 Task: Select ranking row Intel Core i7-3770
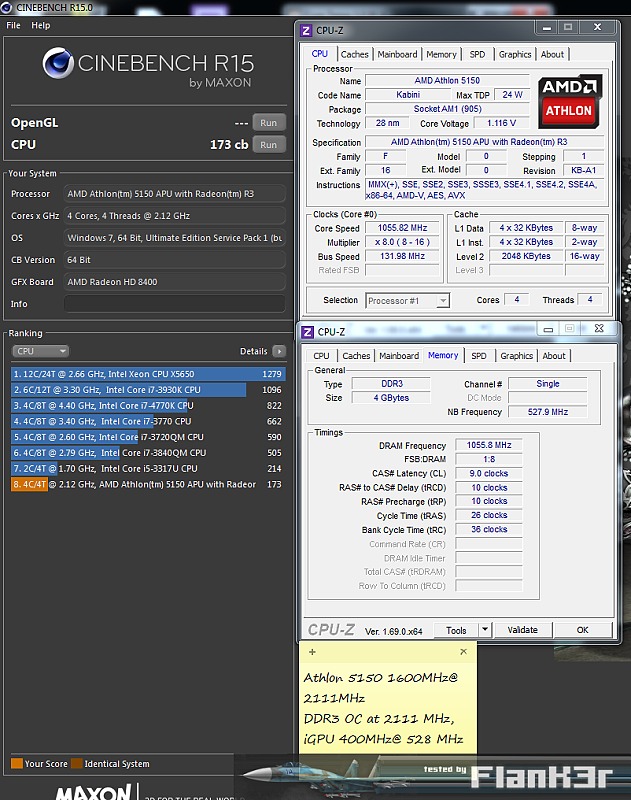click(147, 421)
